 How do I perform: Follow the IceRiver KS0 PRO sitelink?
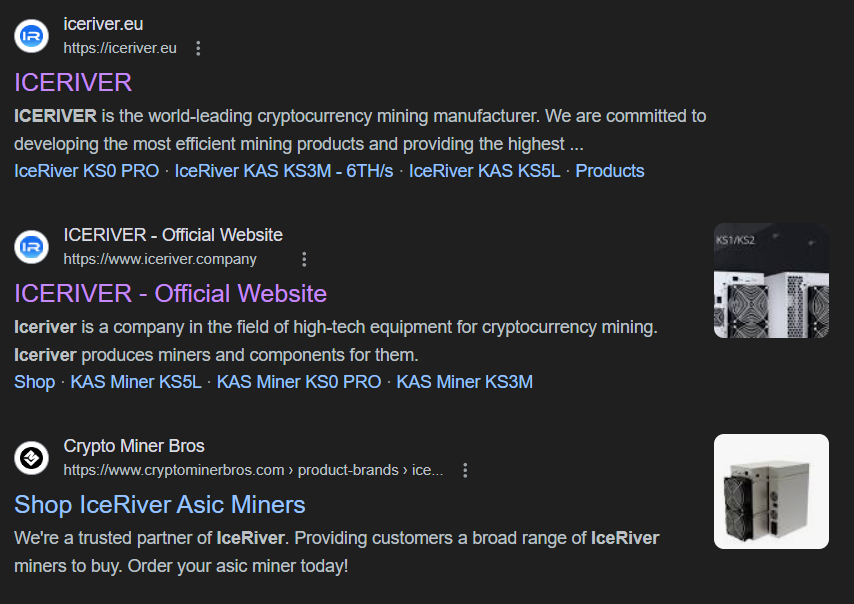pyautogui.click(x=87, y=171)
